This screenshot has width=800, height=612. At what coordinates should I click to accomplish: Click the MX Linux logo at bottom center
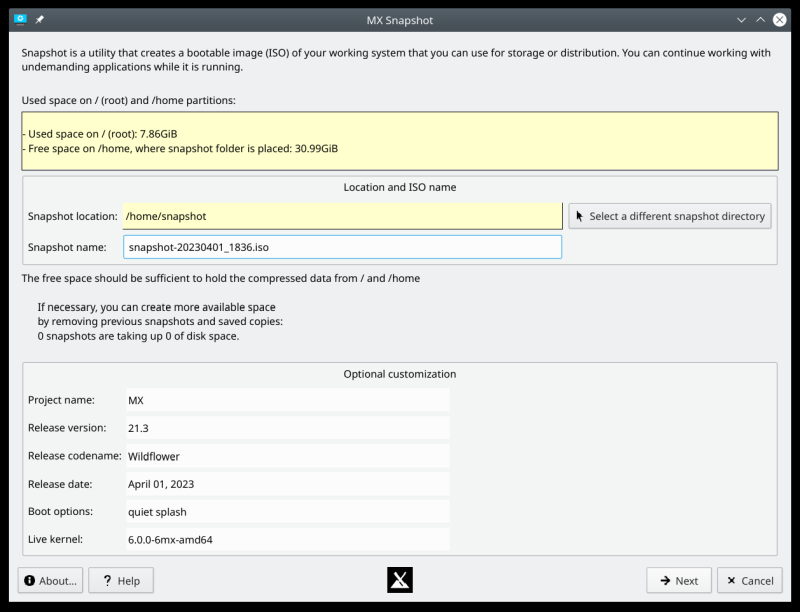(399, 581)
